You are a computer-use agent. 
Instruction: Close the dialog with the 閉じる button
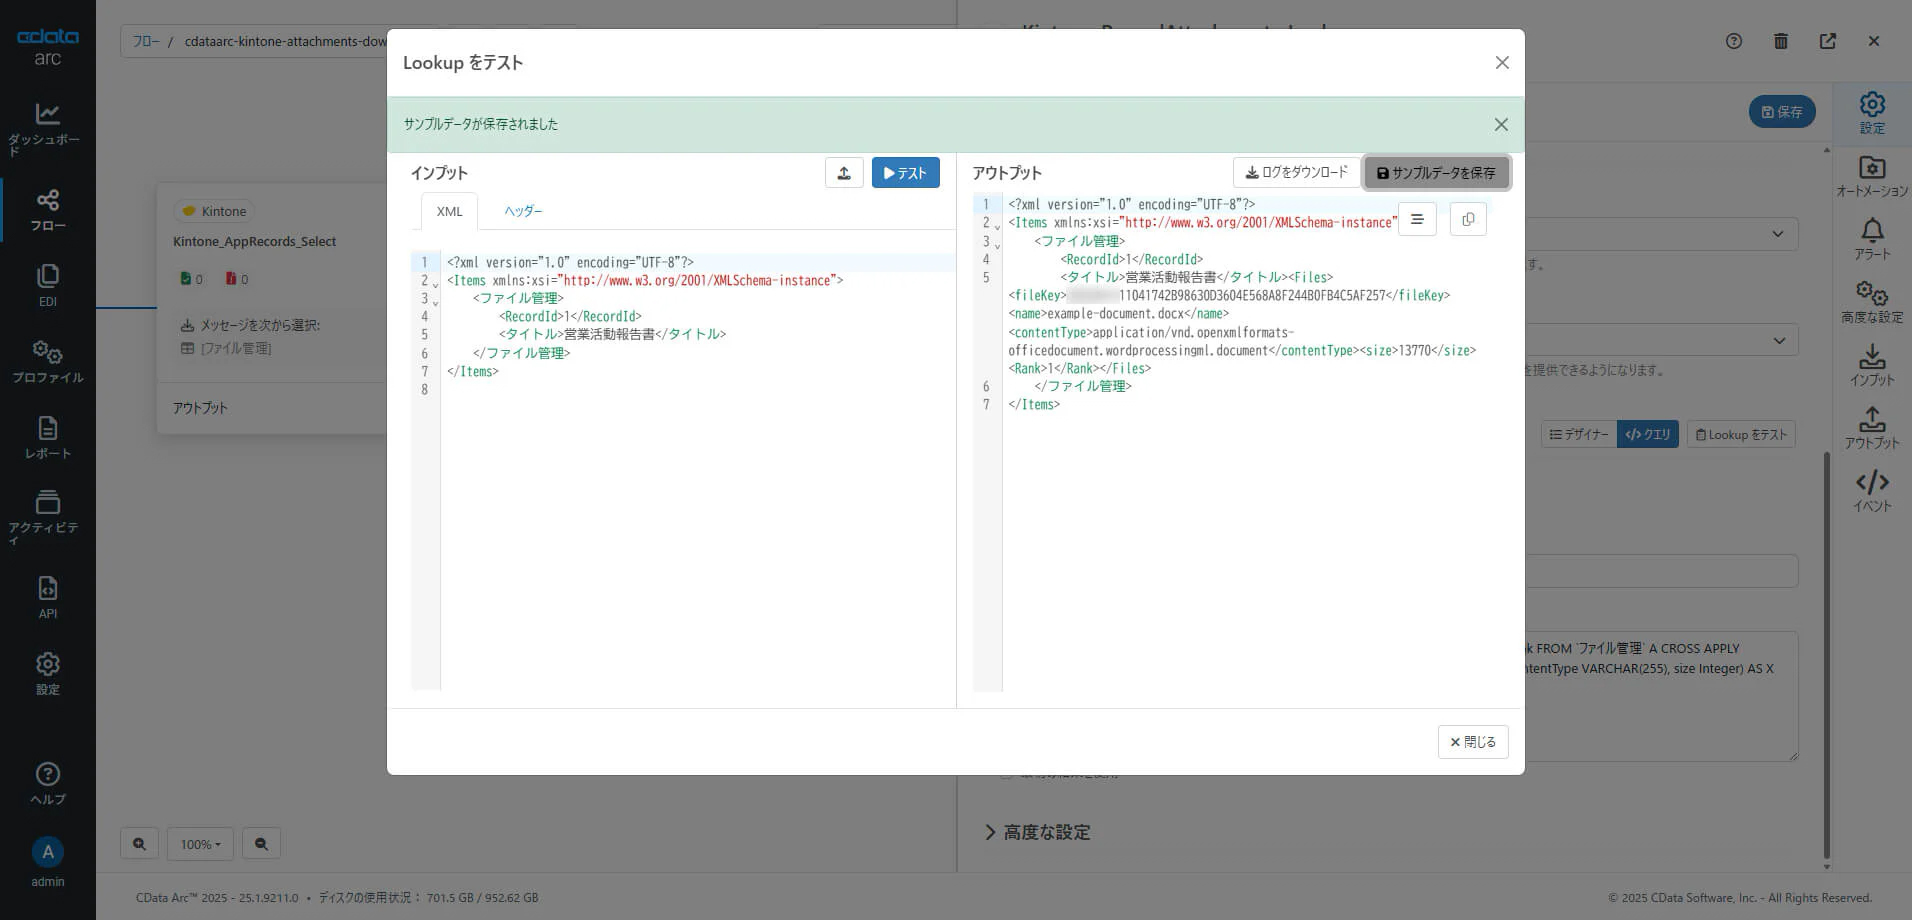tap(1472, 742)
